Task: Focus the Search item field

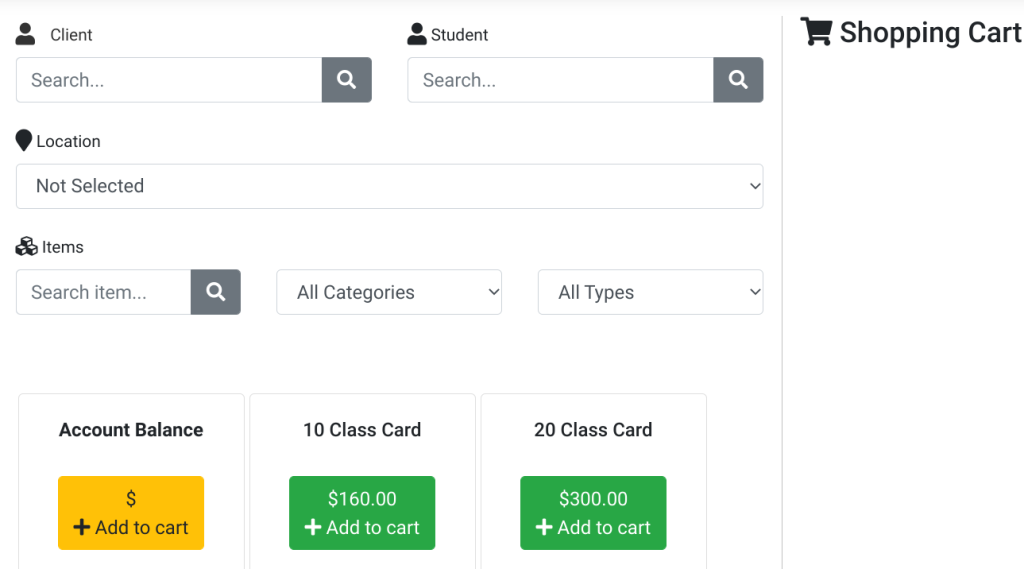Action: coord(104,292)
